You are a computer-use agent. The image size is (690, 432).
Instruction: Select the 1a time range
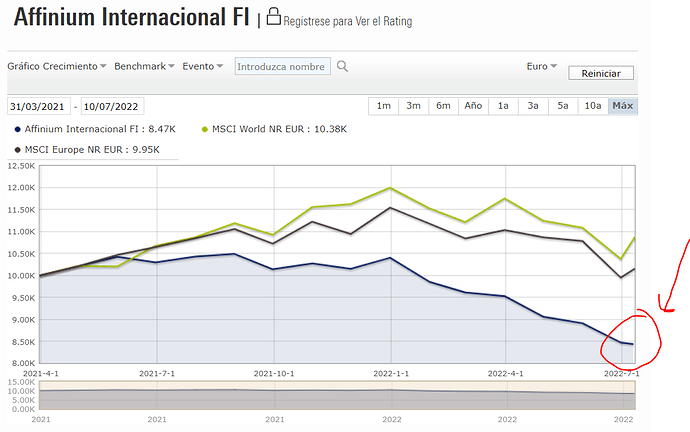pyautogui.click(x=503, y=106)
